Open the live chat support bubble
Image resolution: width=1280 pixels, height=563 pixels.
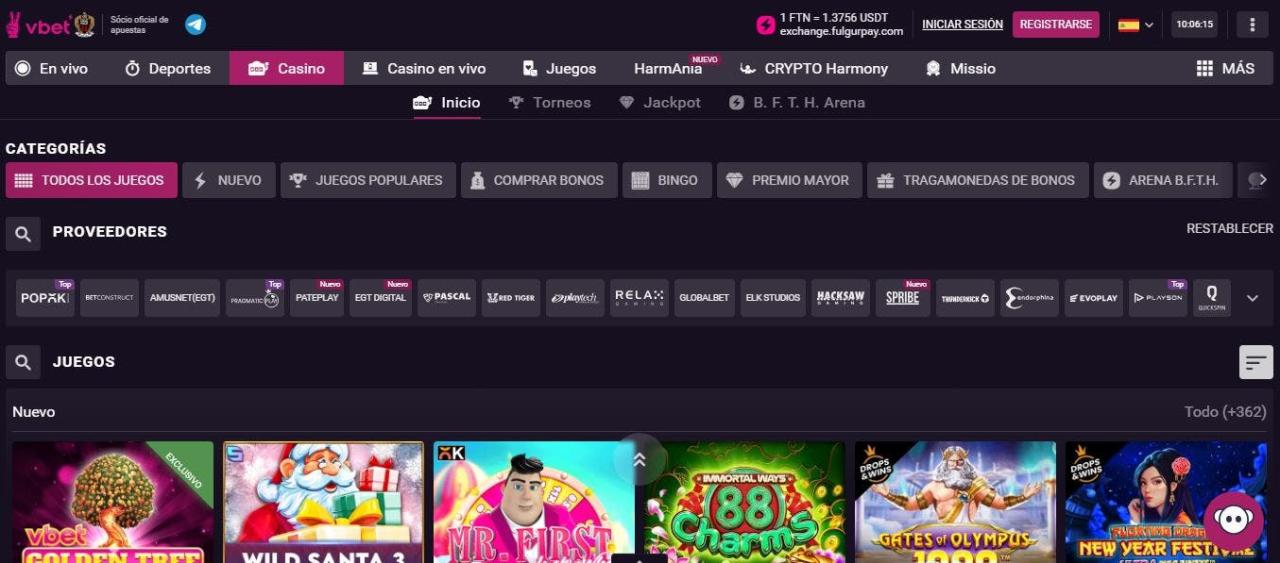coord(1234,521)
